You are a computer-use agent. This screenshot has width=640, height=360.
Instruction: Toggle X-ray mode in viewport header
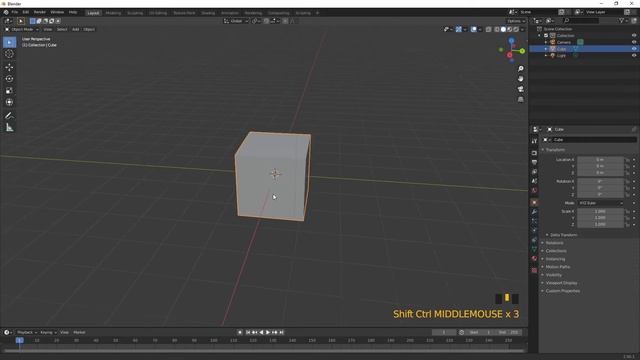489,29
